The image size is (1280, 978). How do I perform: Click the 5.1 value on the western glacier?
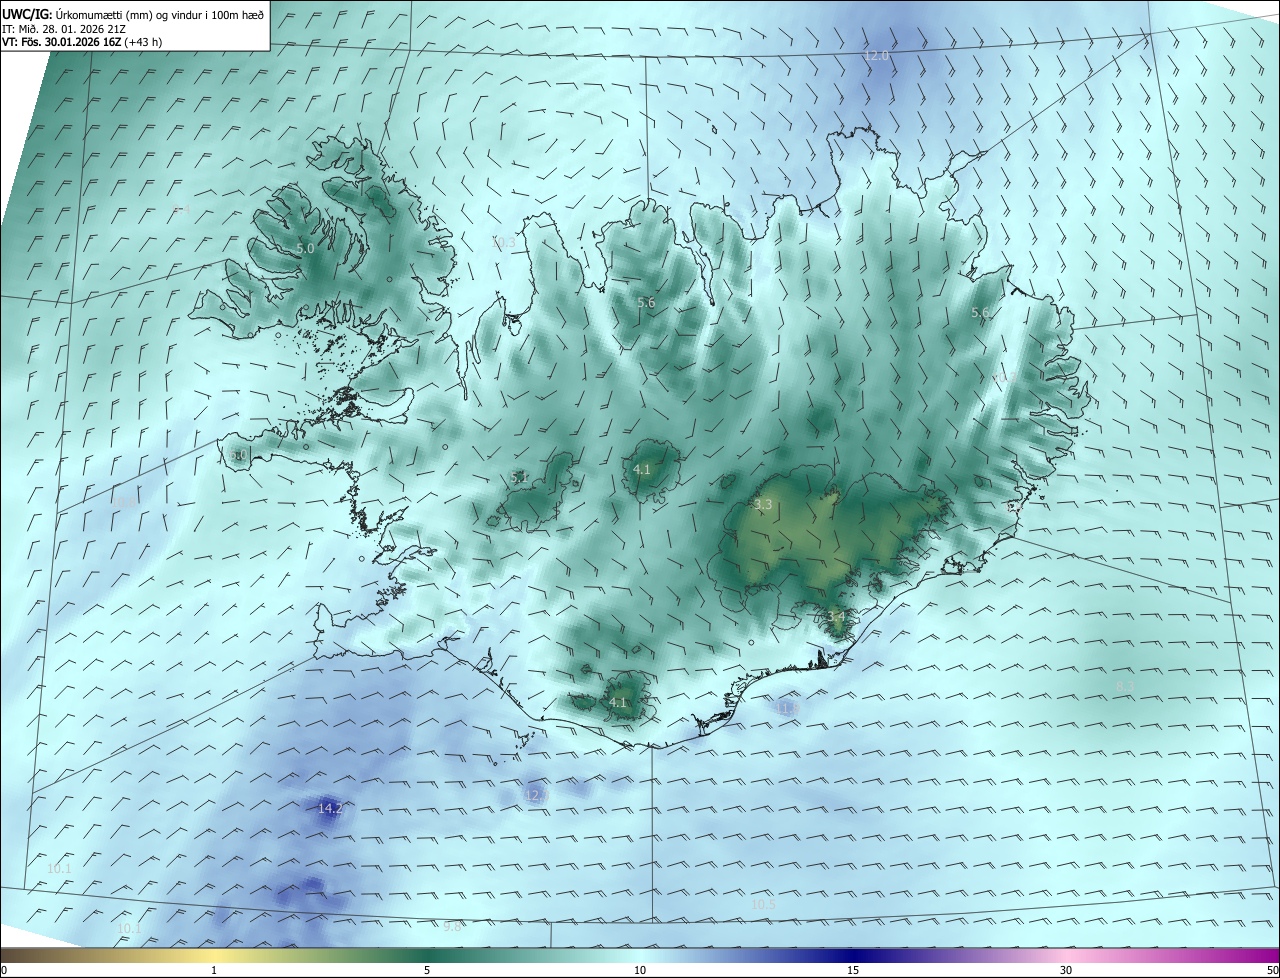(x=519, y=478)
